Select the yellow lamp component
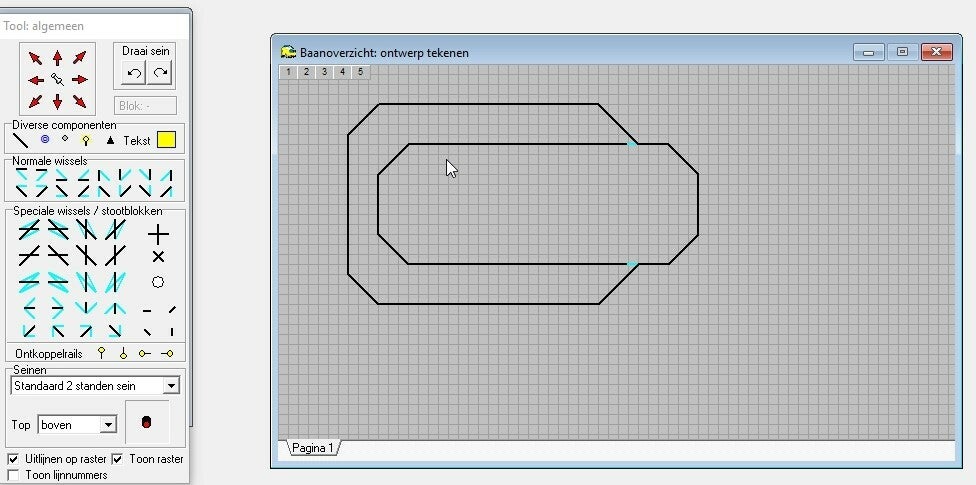 pos(86,140)
